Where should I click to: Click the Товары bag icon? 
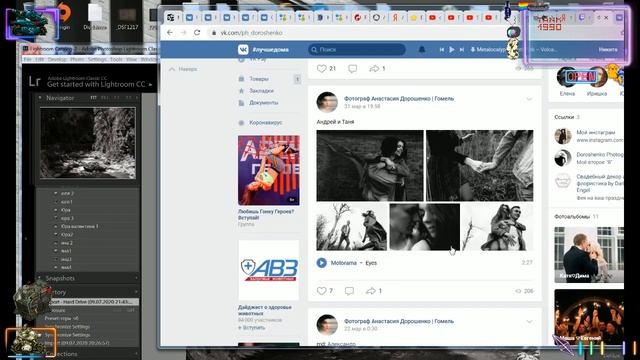tap(241, 79)
